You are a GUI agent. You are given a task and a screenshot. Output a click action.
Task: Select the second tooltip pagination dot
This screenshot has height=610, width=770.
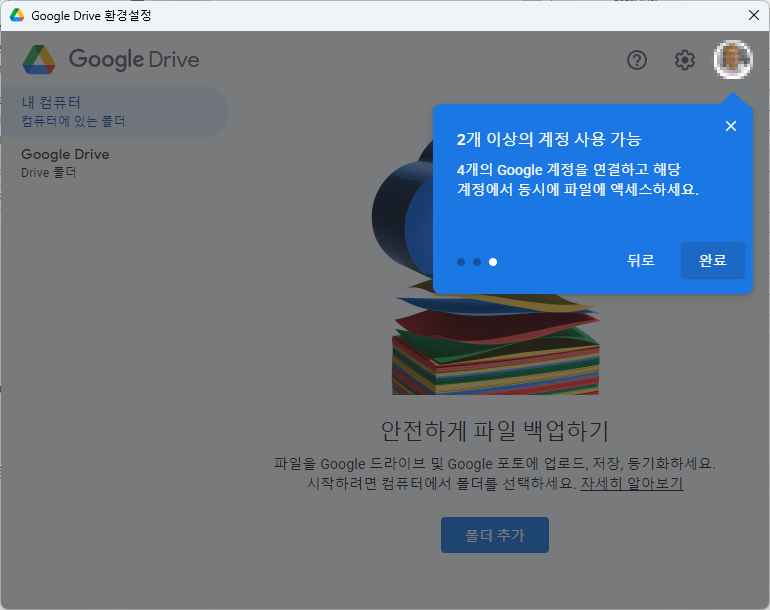(x=477, y=262)
